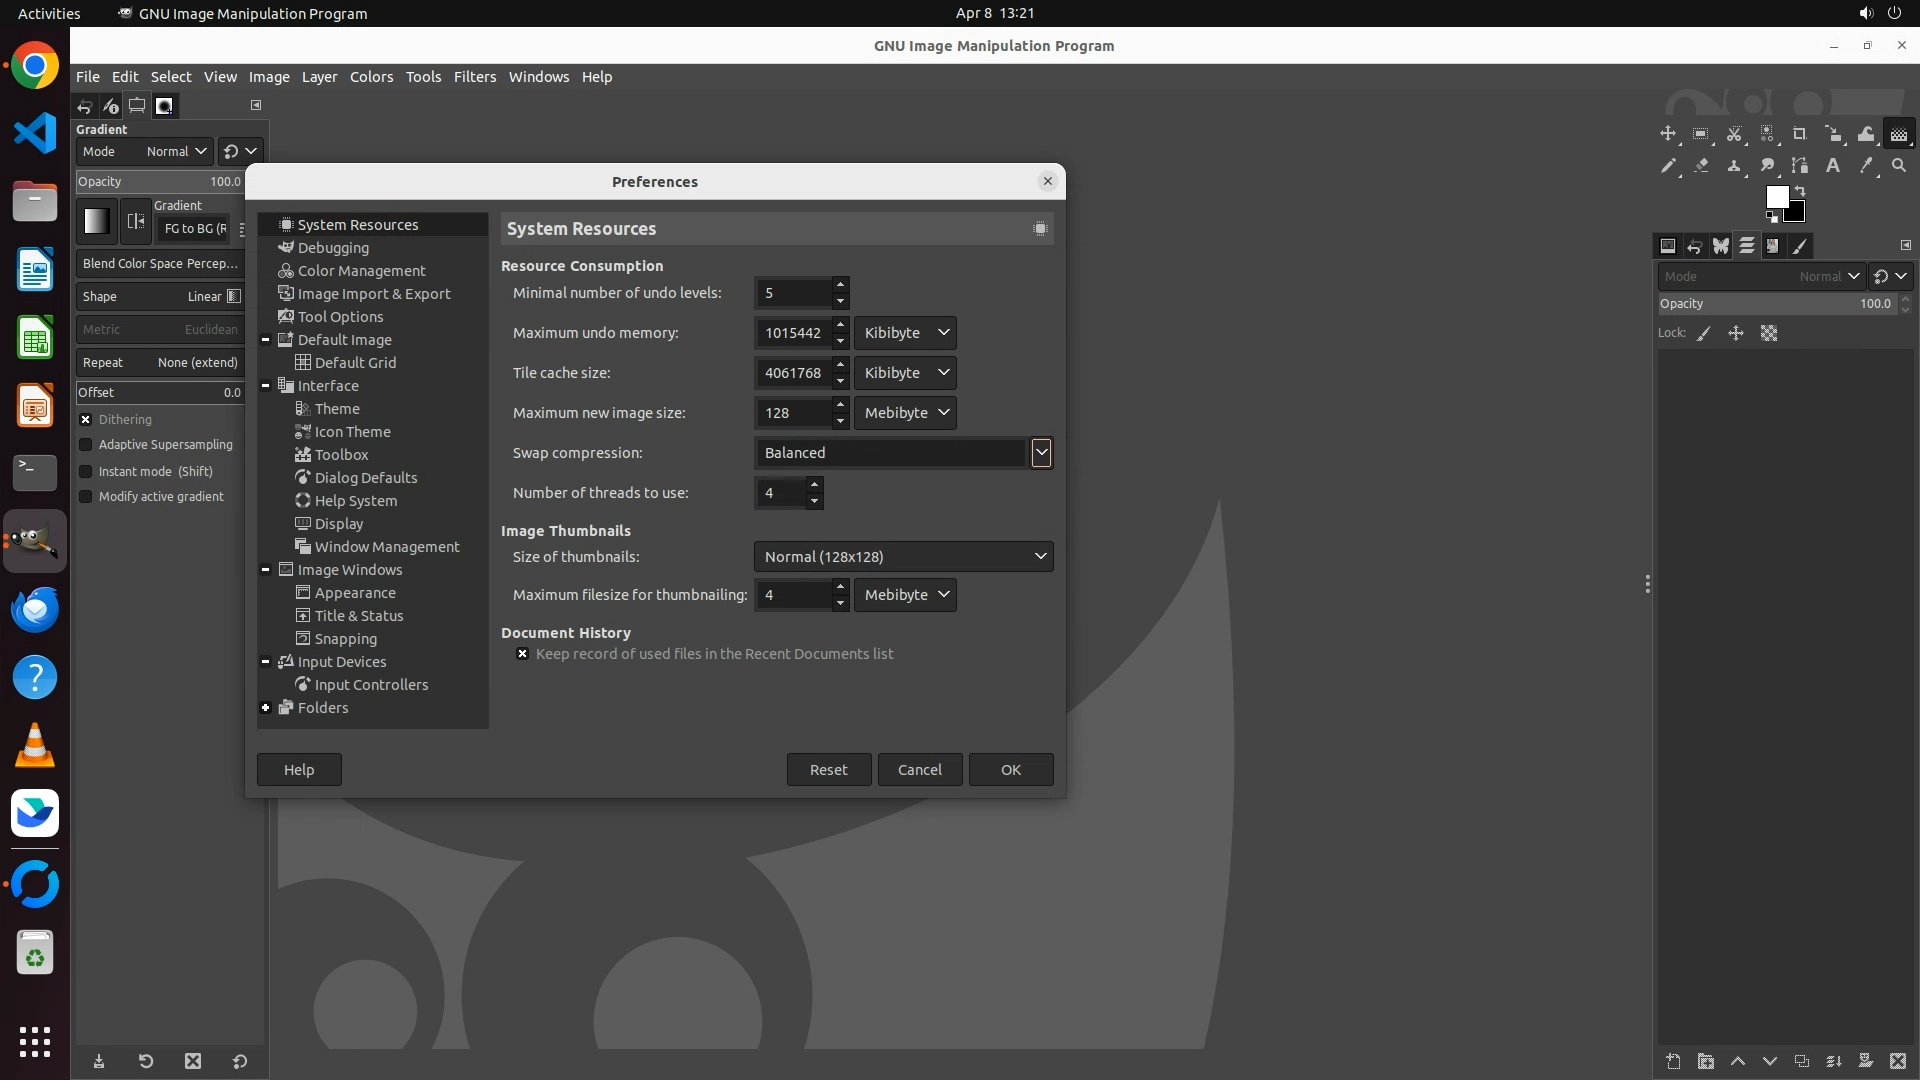Screen dimensions: 1920x1080
Task: Toggle the Dithering checkbox
Action: 86,420
